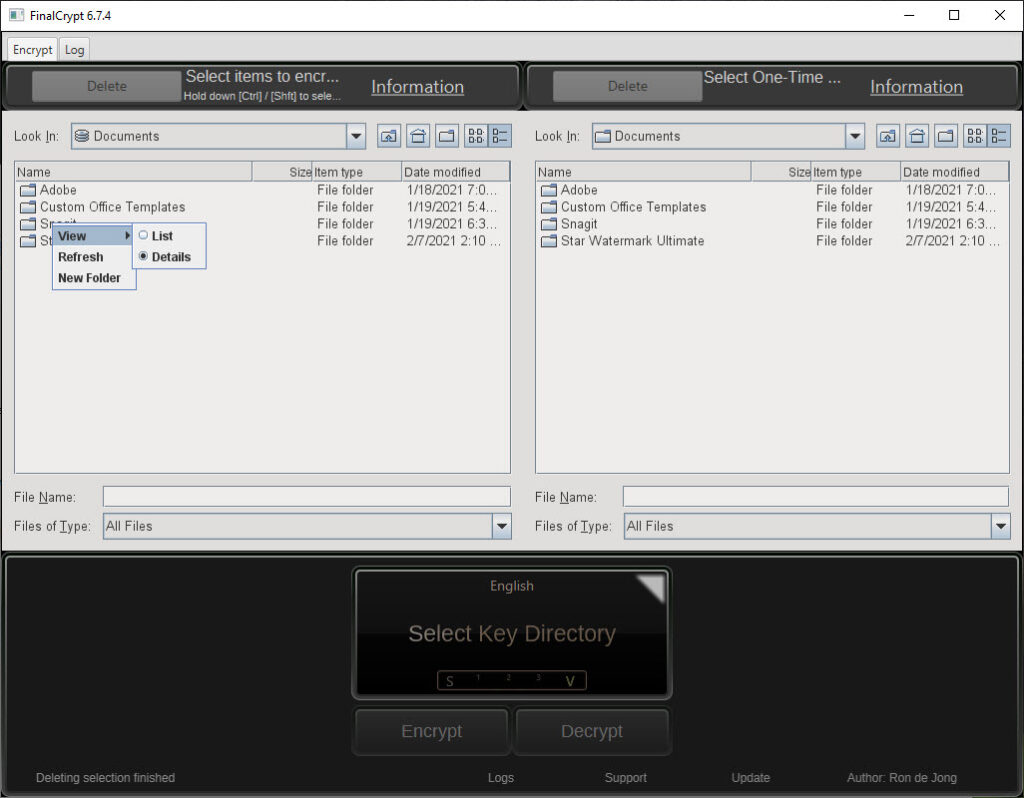Click 2/7/2021 date in right pane
The image size is (1024, 798).
(x=952, y=241)
